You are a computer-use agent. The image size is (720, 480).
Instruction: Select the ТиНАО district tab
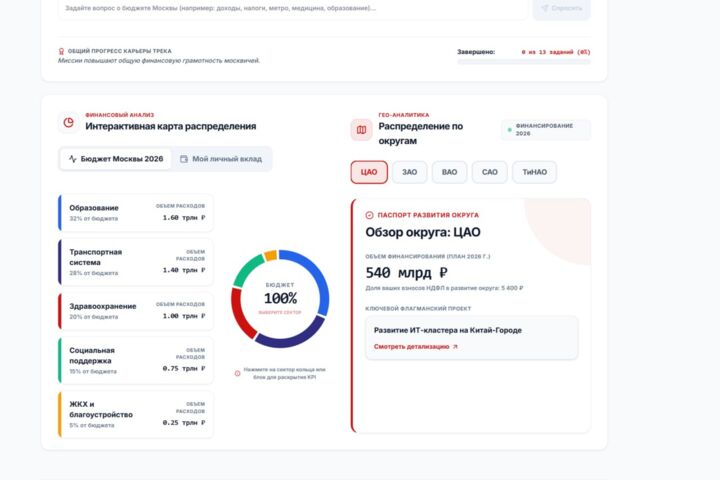pos(534,172)
